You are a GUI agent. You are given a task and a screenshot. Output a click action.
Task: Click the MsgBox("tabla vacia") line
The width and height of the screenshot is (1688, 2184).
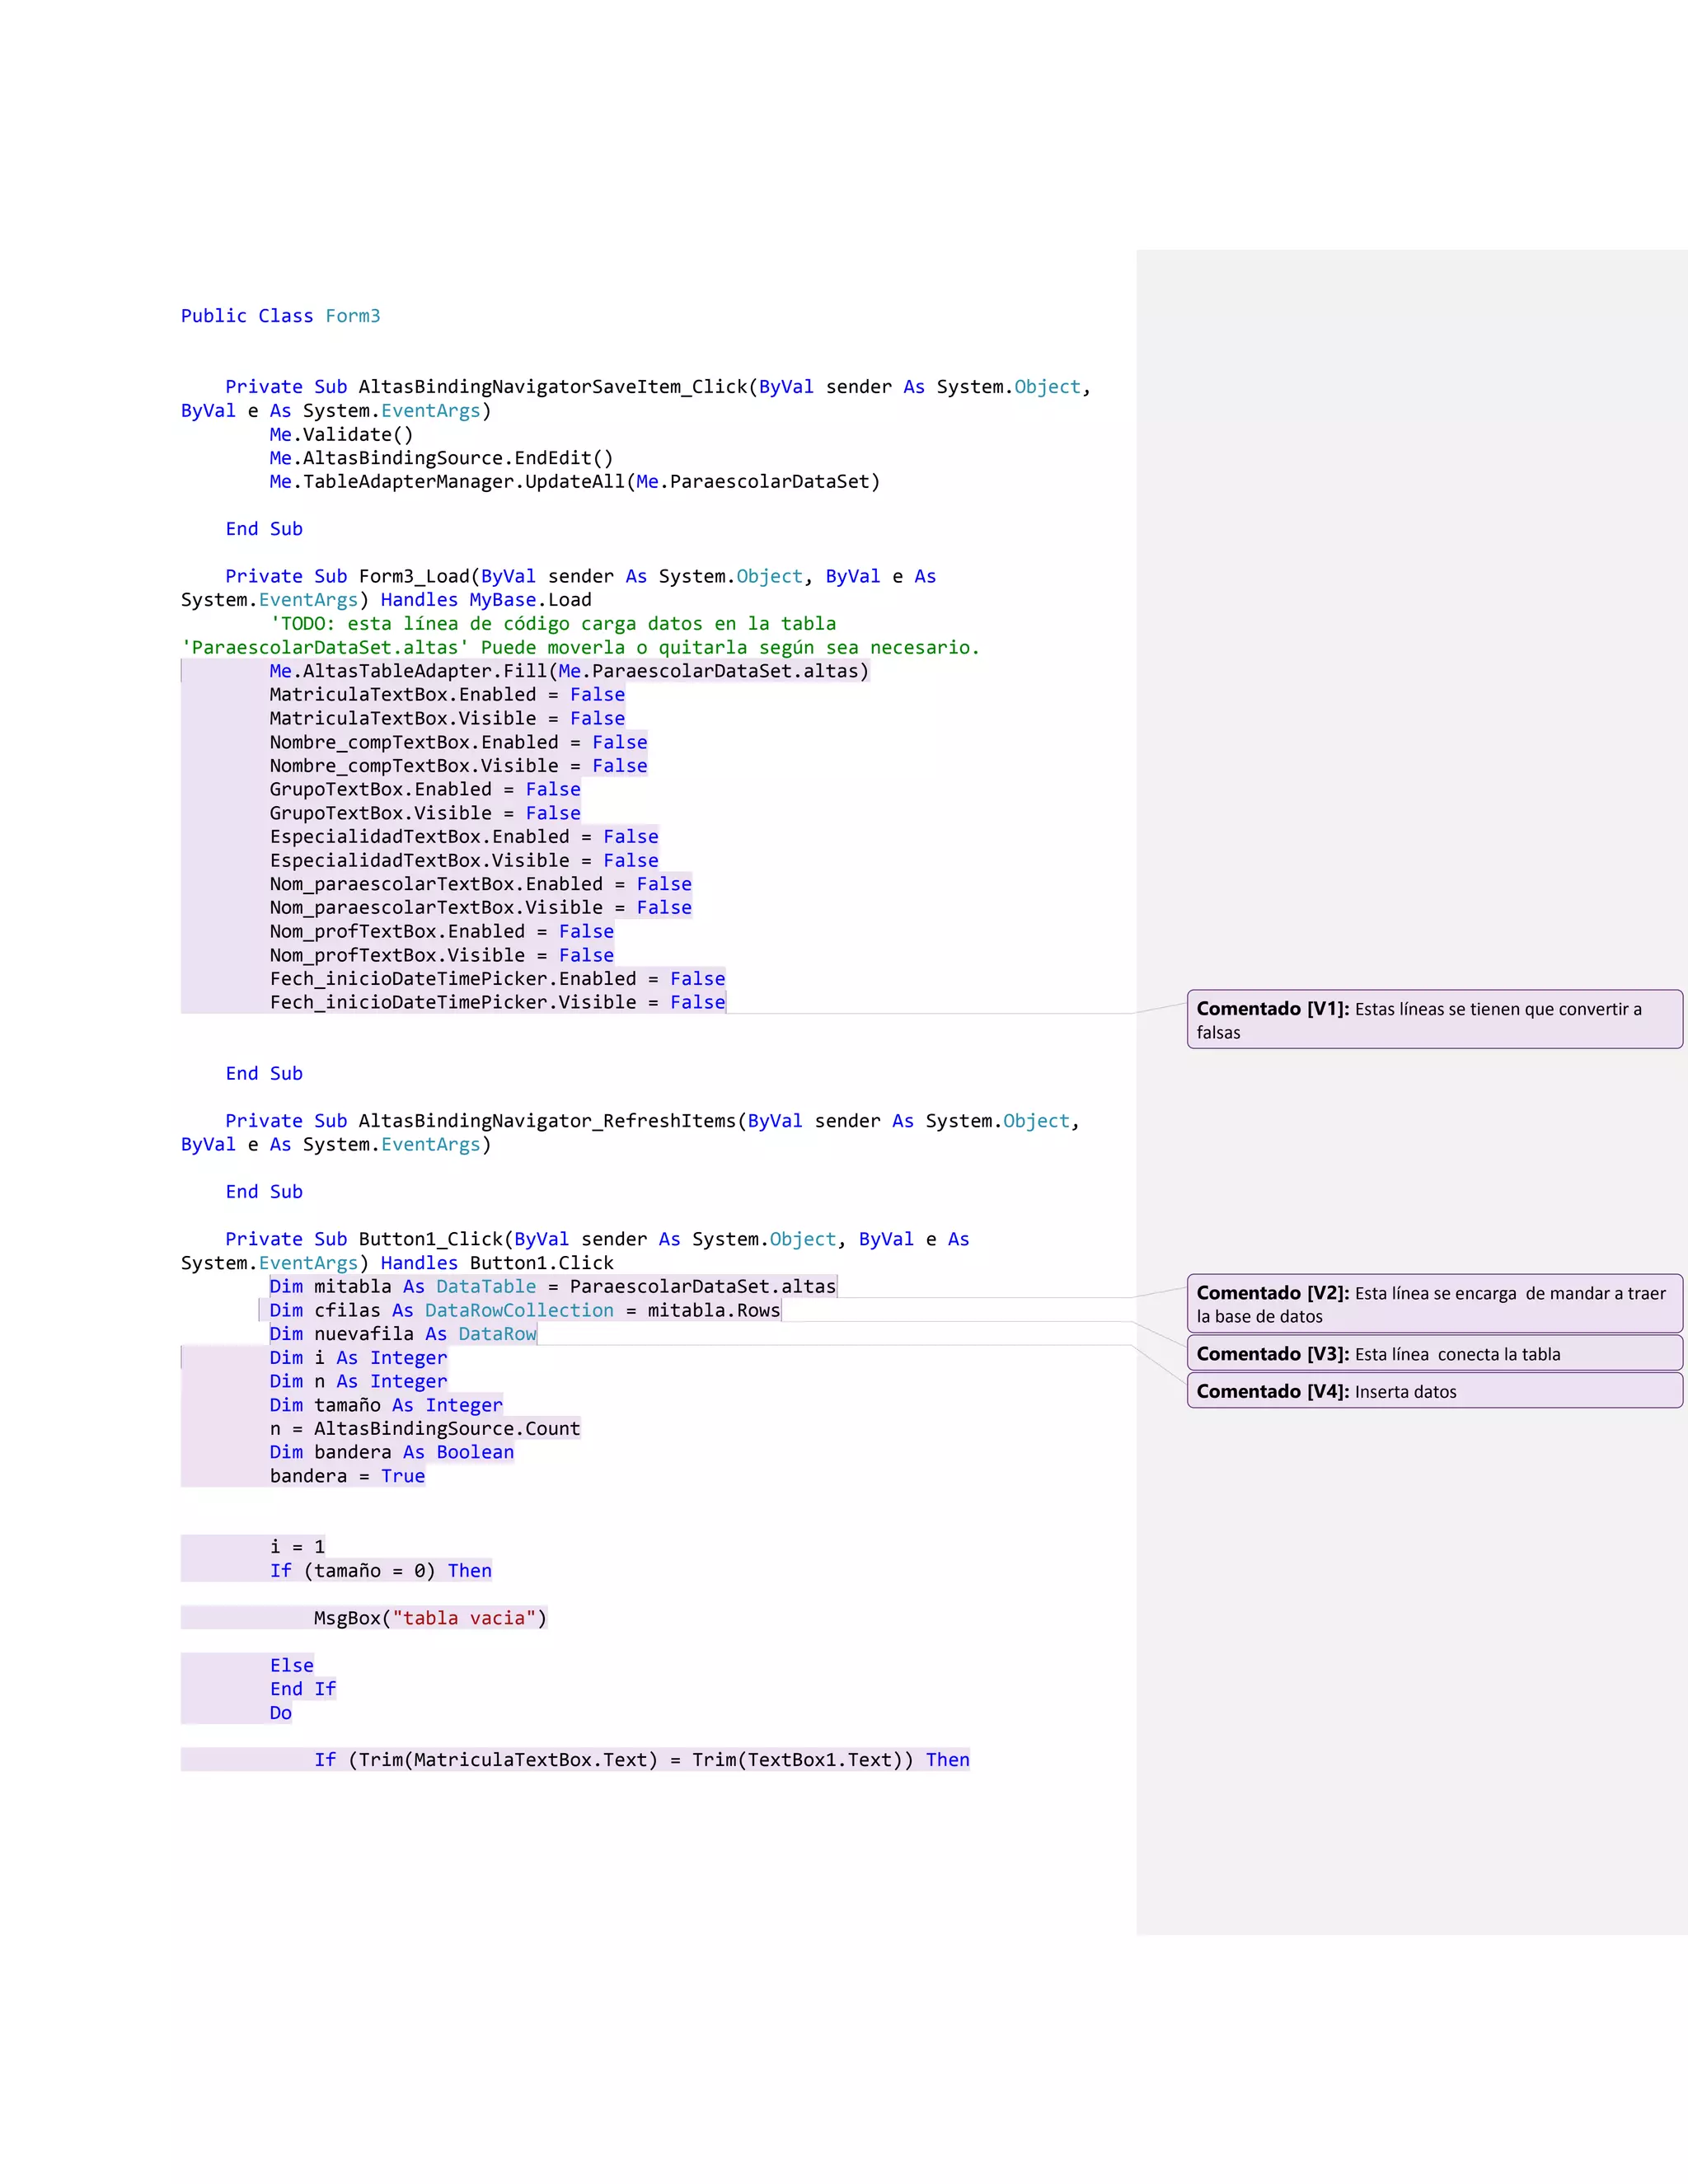[x=430, y=1618]
